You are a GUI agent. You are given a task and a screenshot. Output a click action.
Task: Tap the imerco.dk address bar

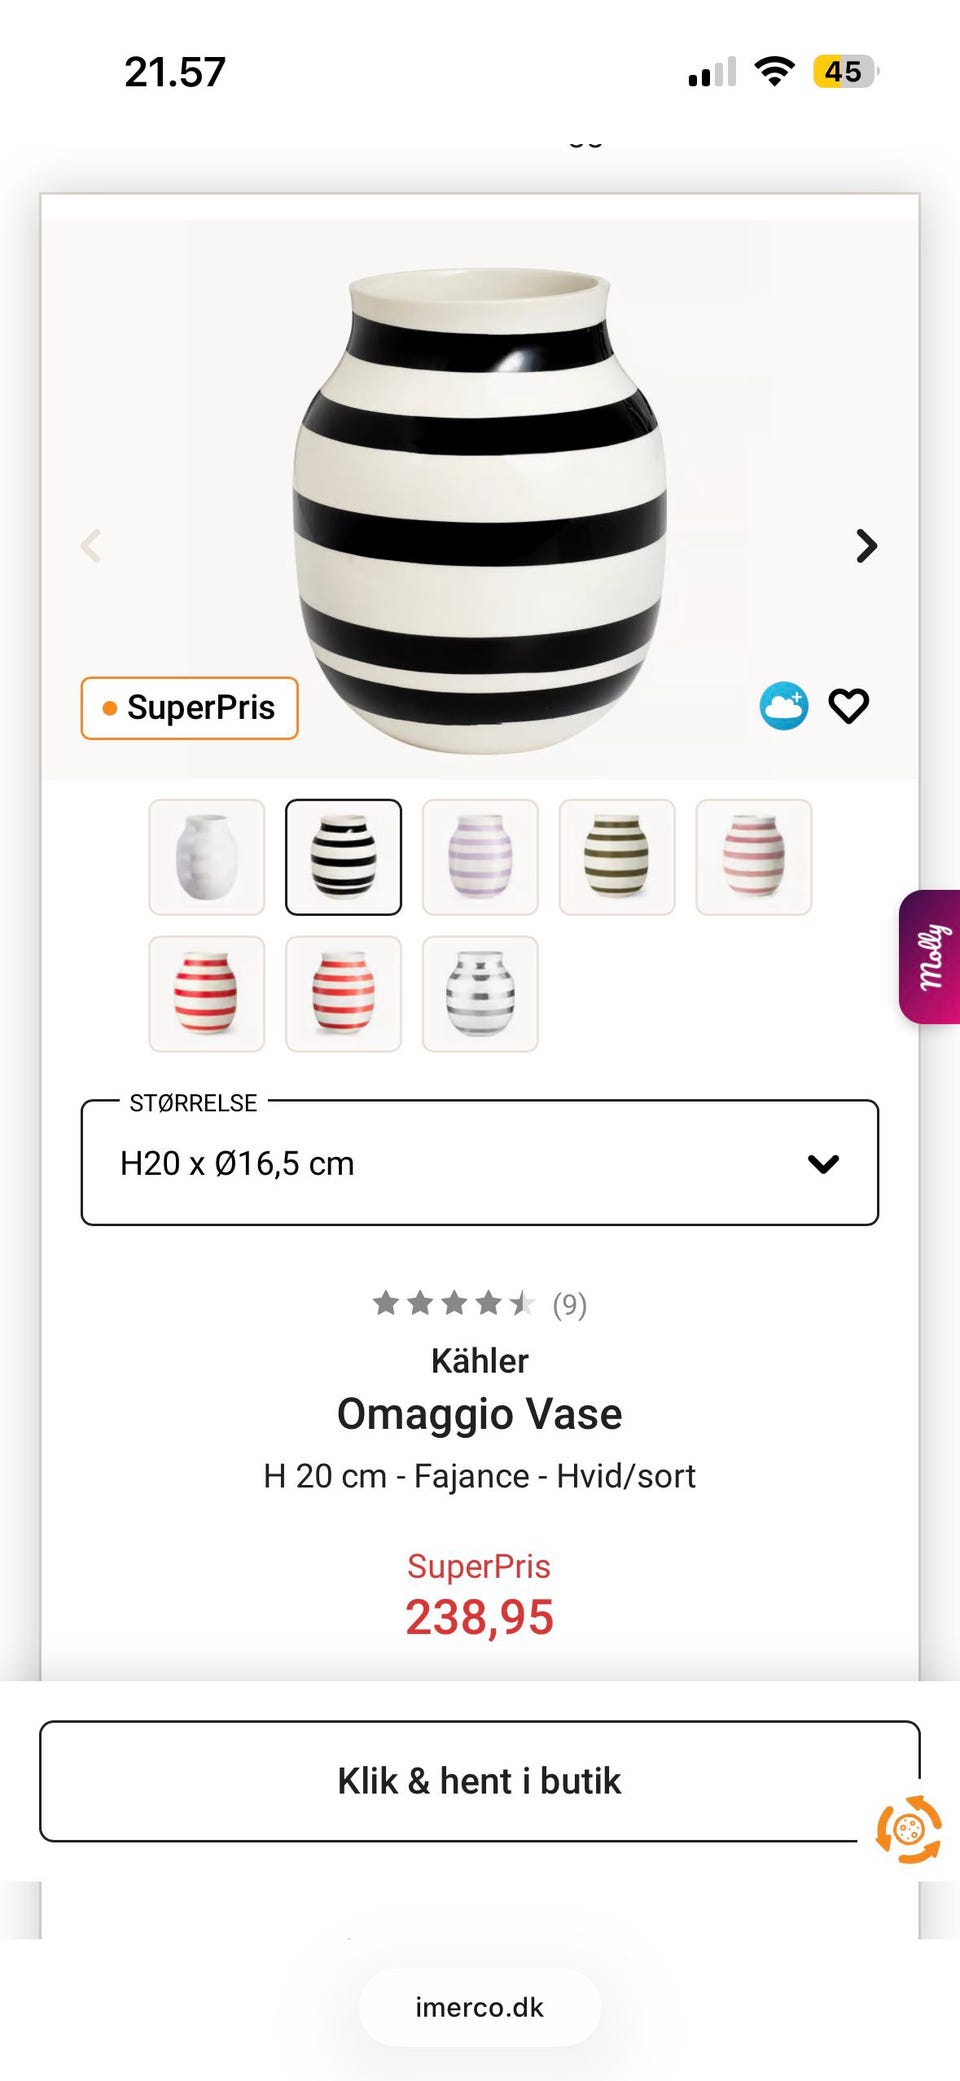coord(480,2007)
